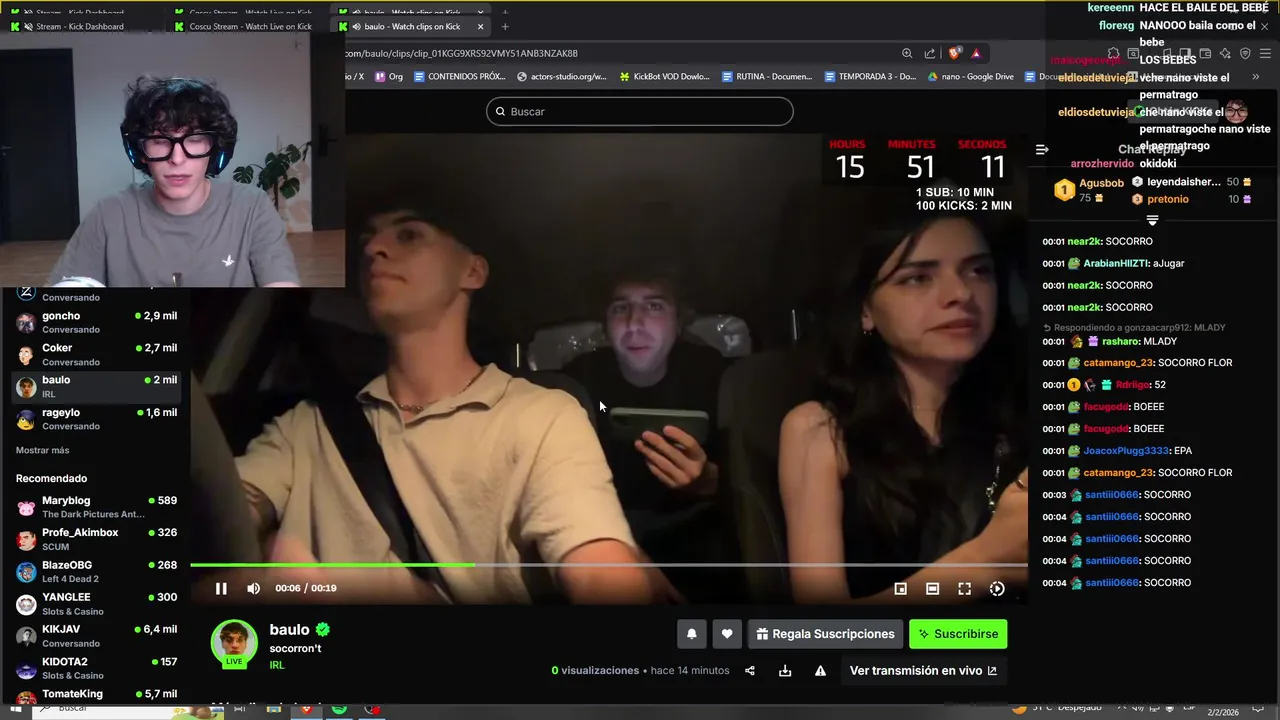Click the Brave browser icon in the taskbar
1280x720 pixels.
(307, 709)
